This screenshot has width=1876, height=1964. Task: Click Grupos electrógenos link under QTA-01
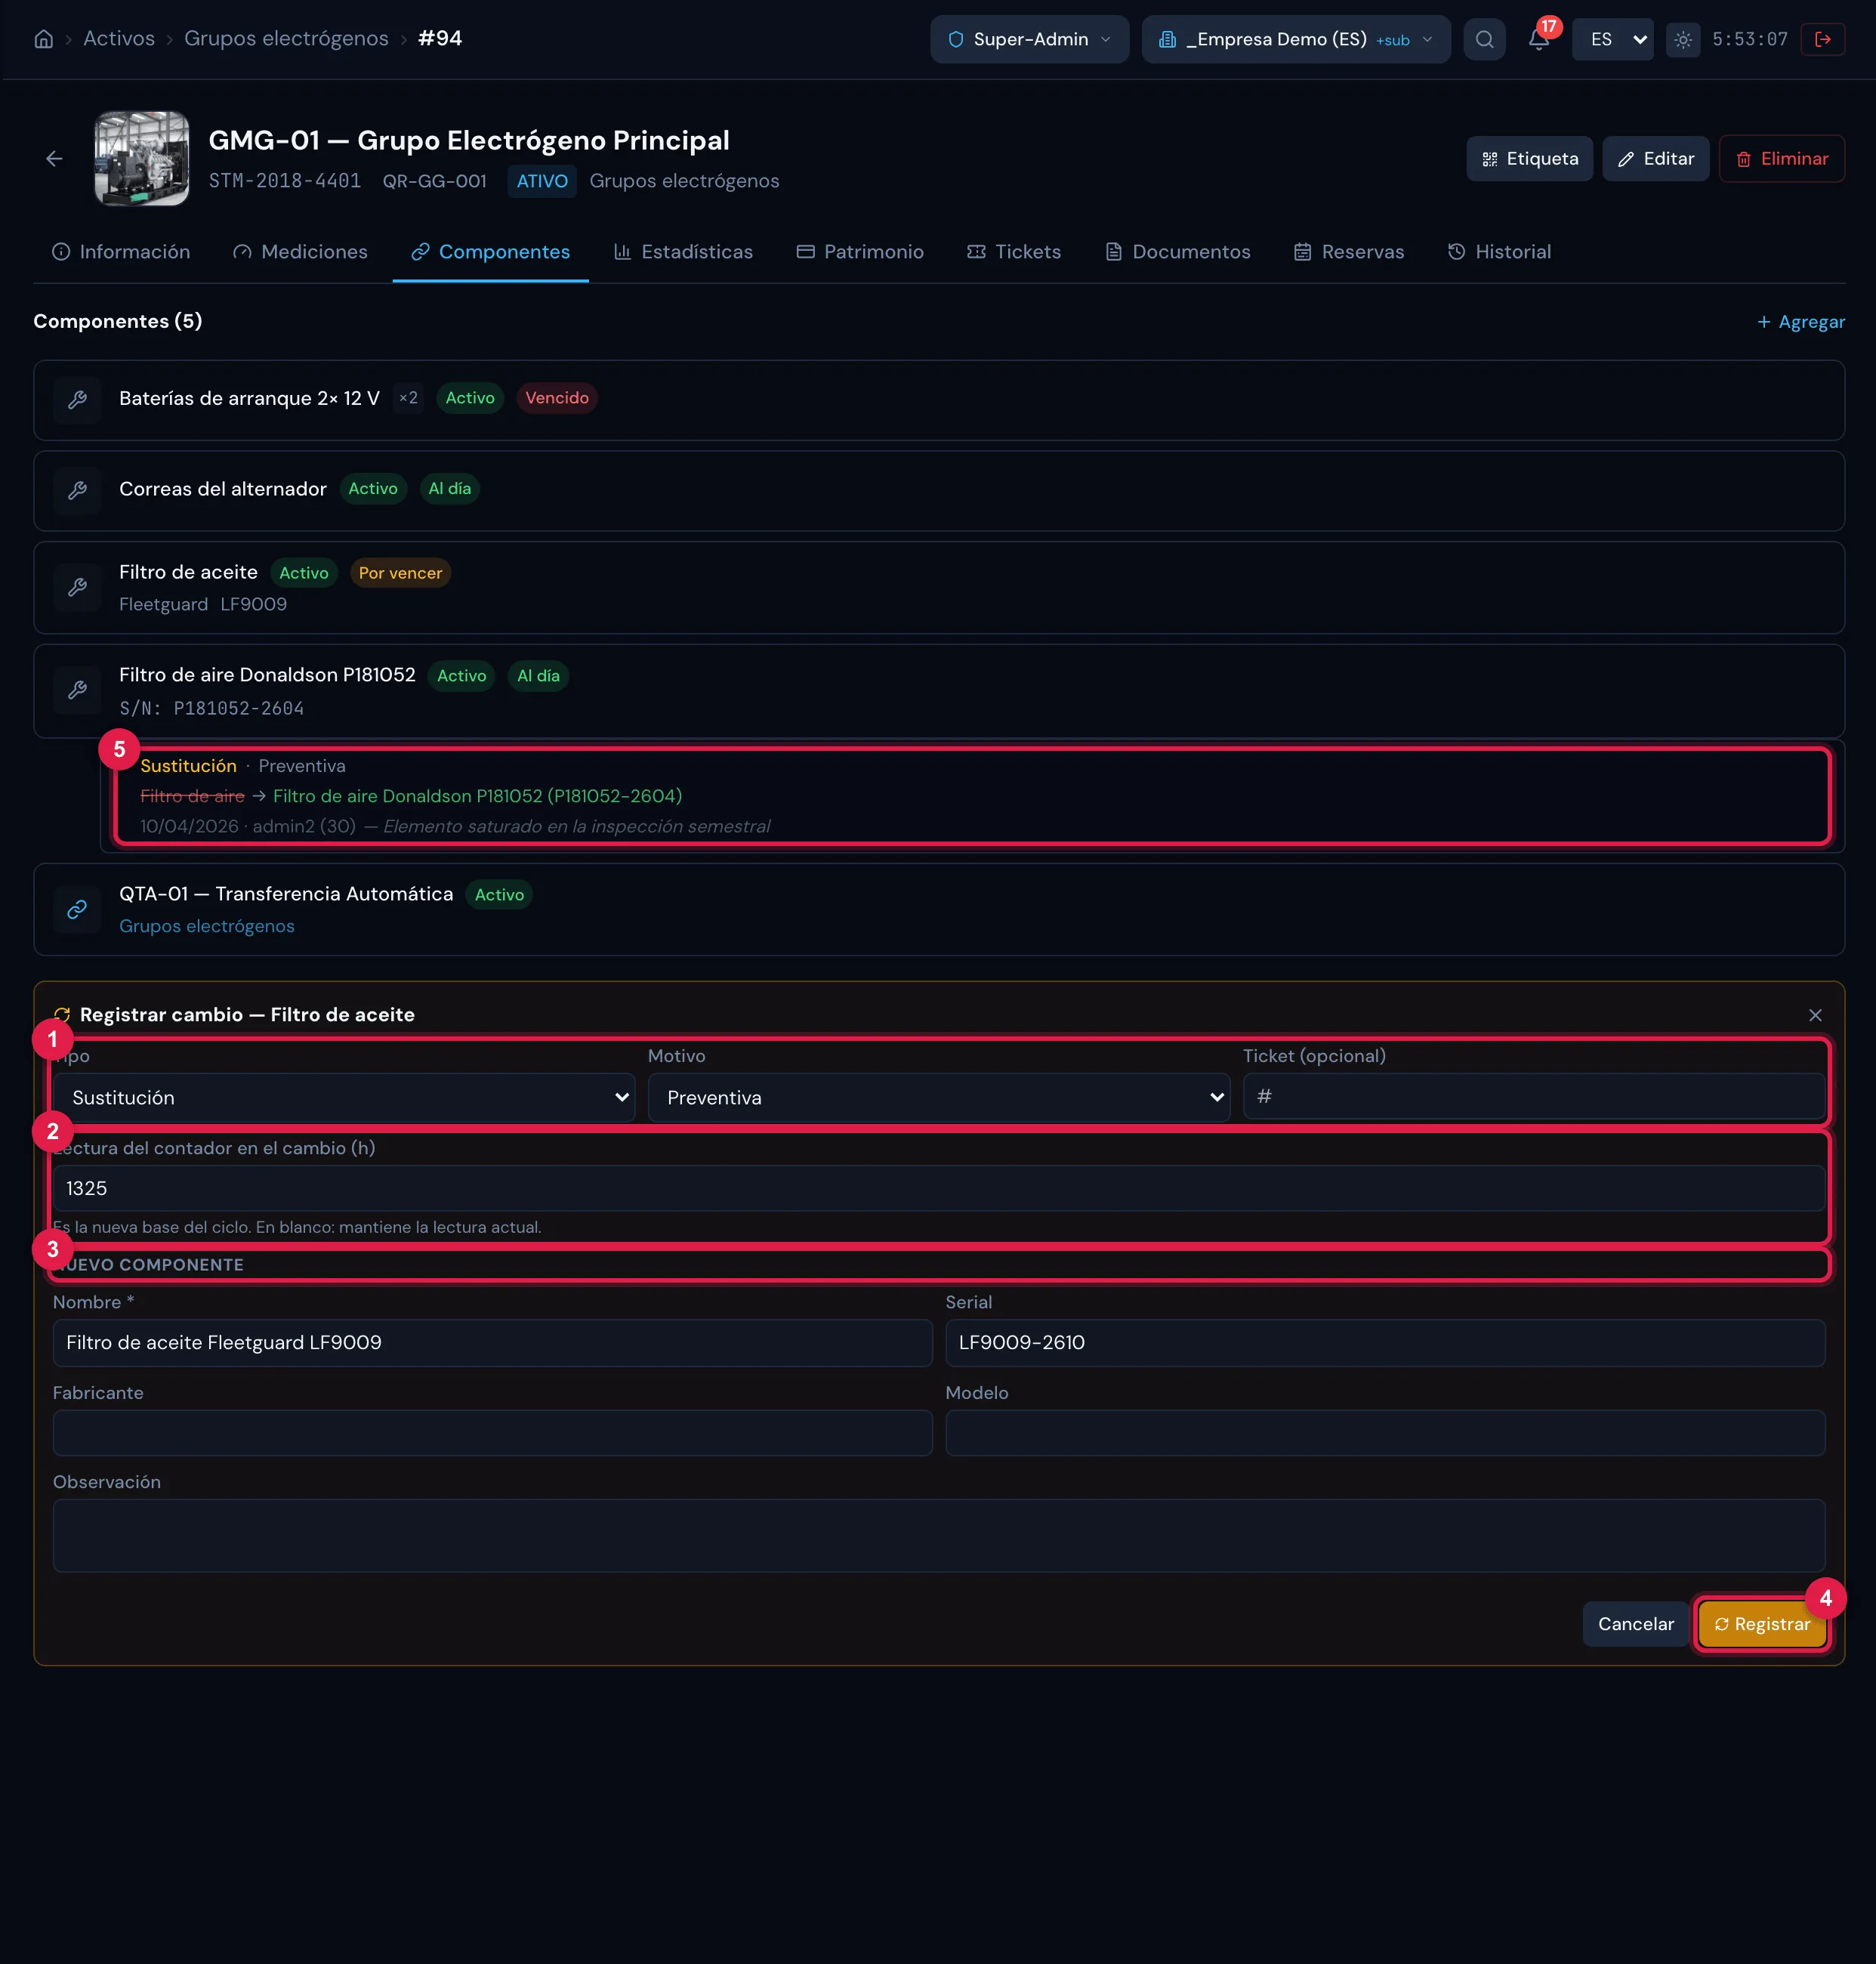pyautogui.click(x=207, y=926)
